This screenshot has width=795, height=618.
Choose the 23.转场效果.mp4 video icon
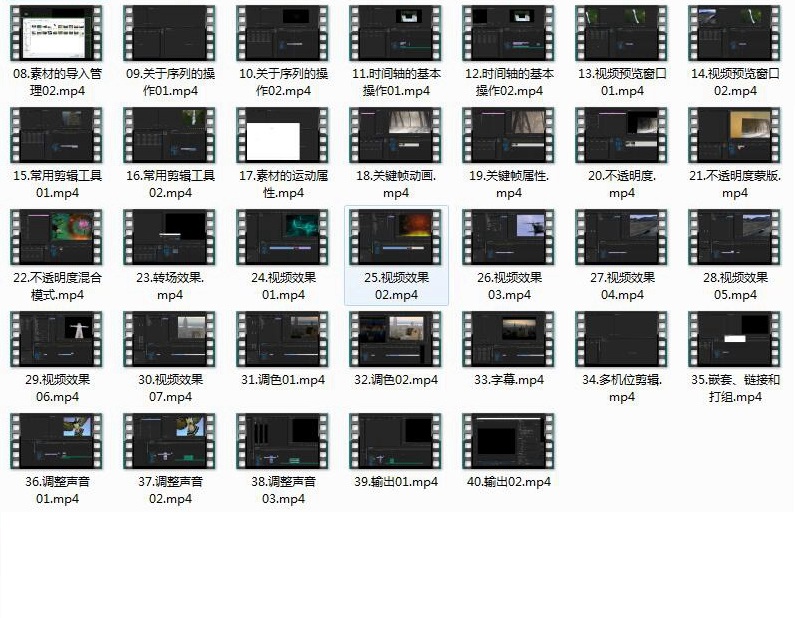[170, 237]
